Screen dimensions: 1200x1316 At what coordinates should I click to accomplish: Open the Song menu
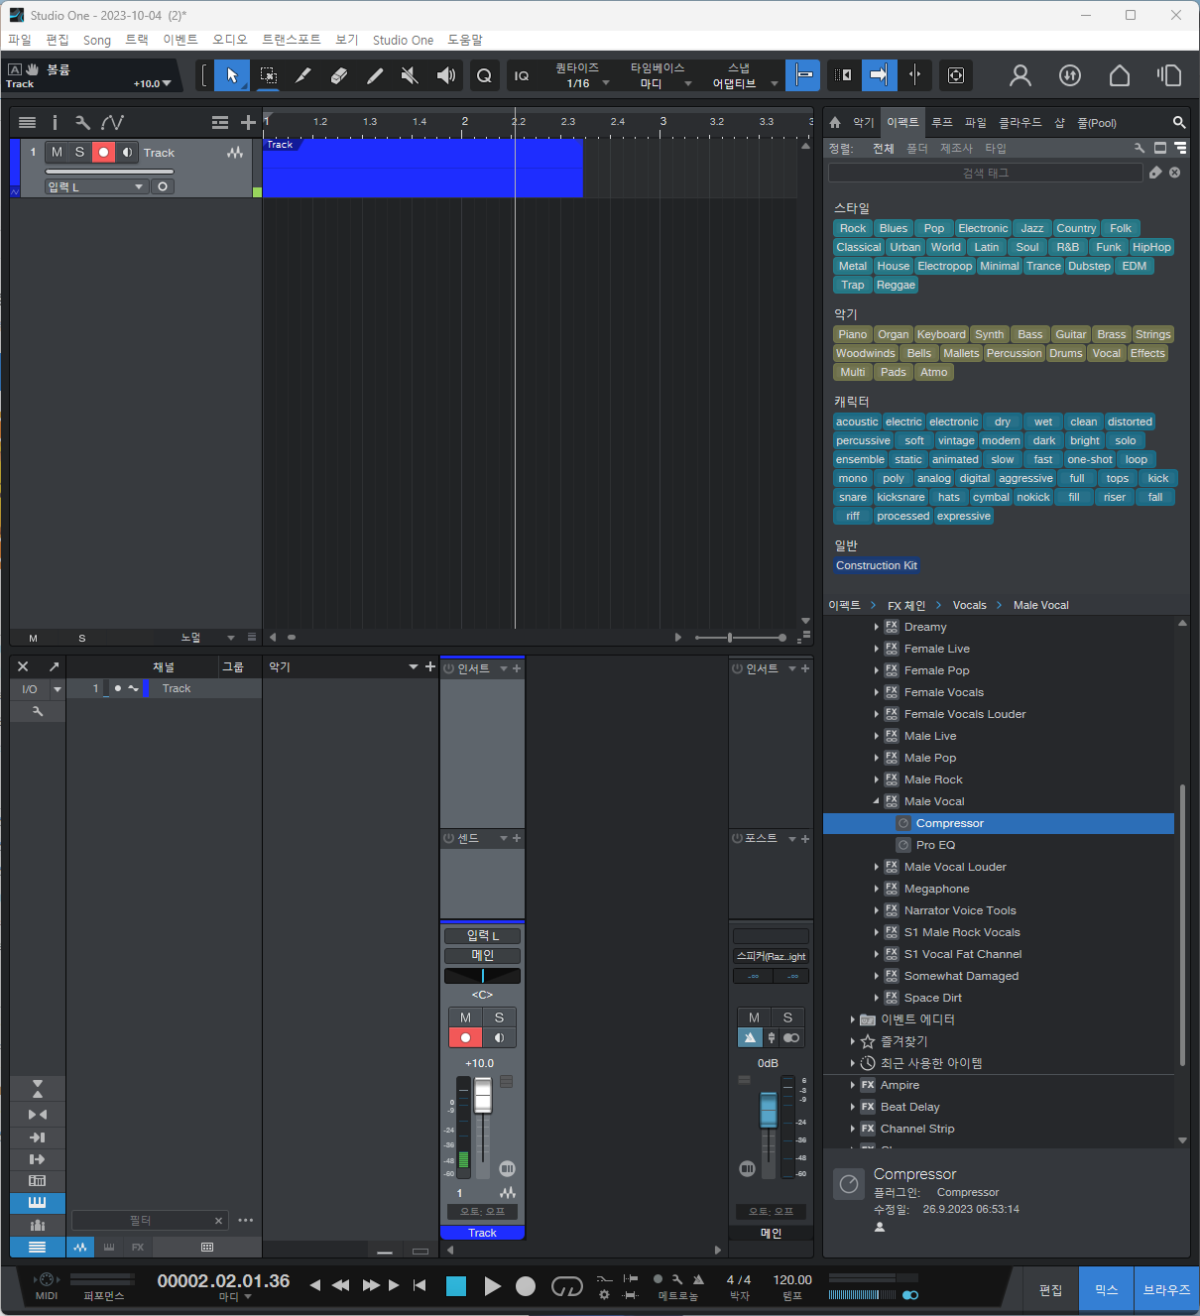97,40
